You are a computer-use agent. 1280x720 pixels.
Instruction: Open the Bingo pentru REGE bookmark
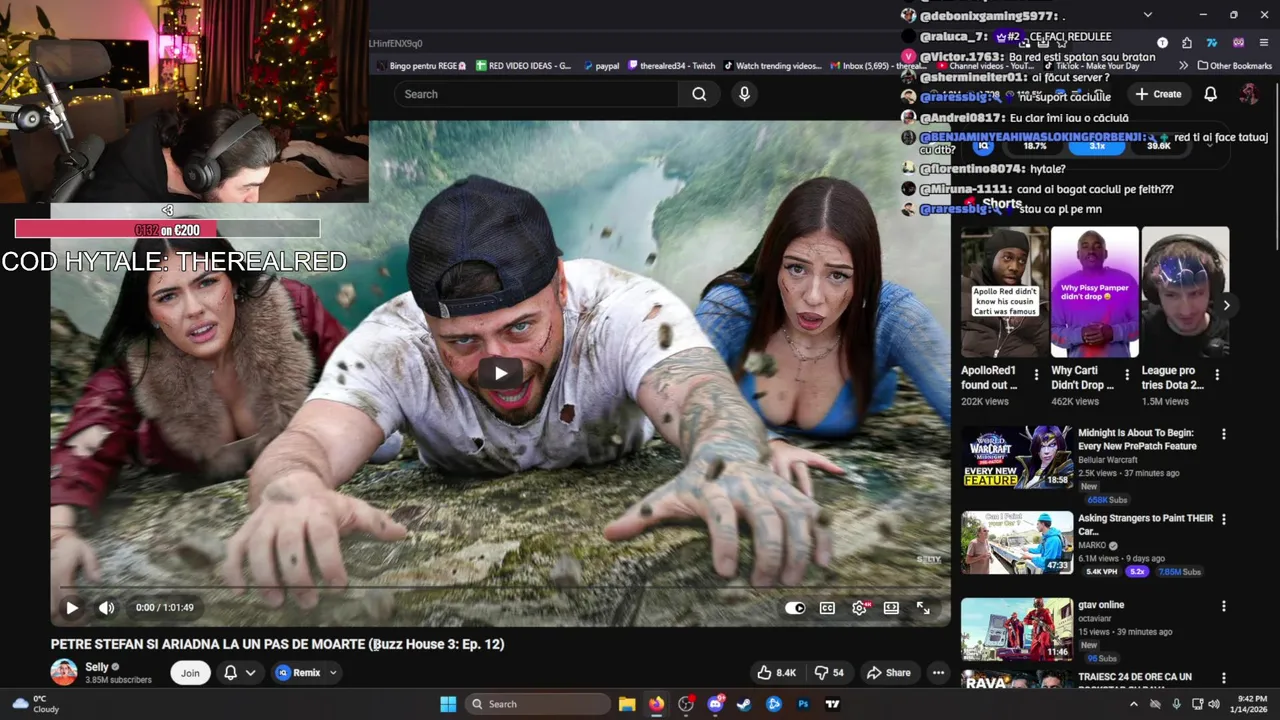(421, 66)
